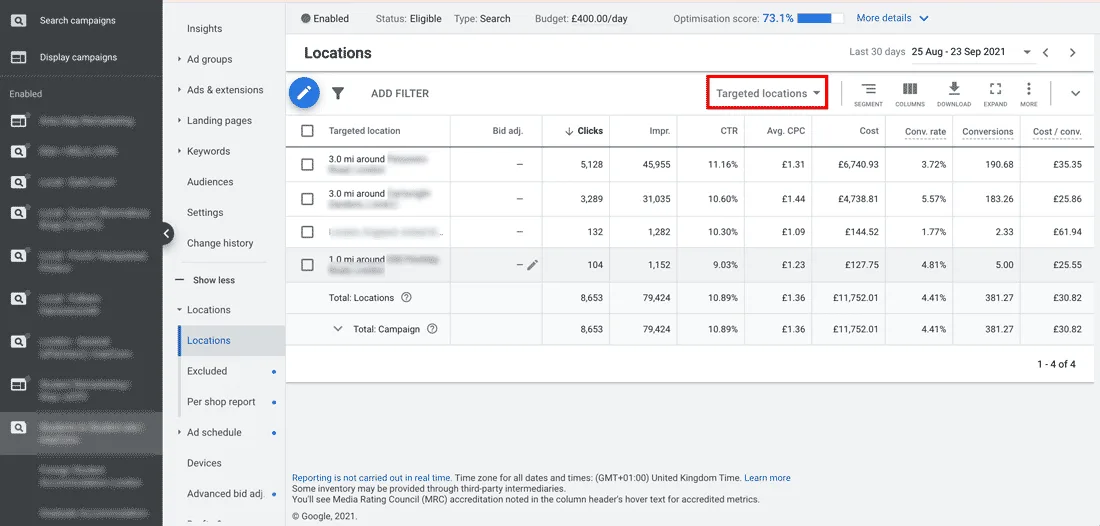The height and width of the screenshot is (526, 1100).
Task: Open Settings page
Action: (x=205, y=213)
